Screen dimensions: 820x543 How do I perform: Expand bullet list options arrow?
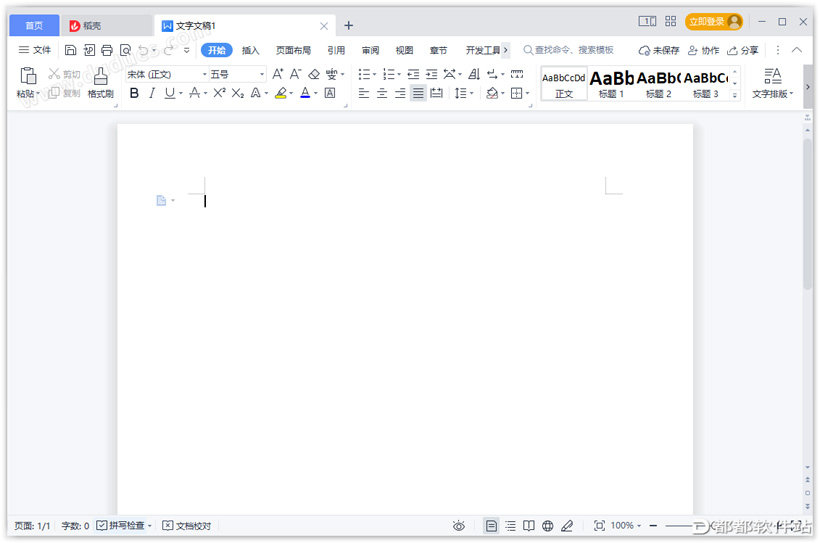pyautogui.click(x=374, y=74)
